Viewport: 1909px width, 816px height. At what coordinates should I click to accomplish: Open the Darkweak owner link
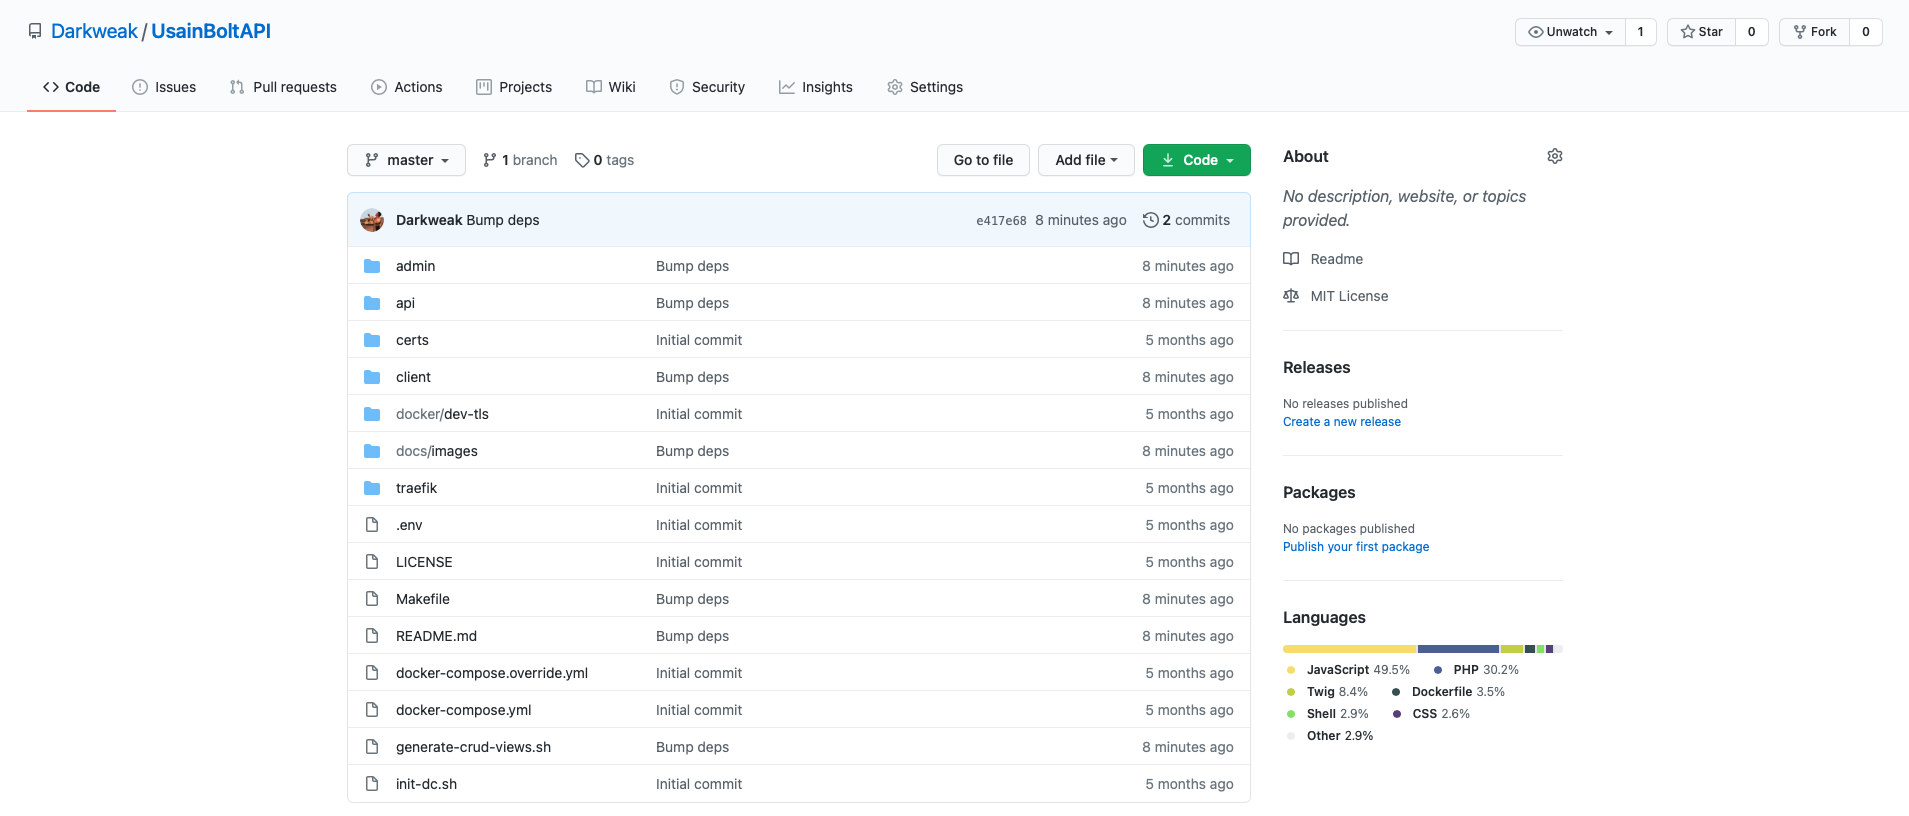point(94,31)
